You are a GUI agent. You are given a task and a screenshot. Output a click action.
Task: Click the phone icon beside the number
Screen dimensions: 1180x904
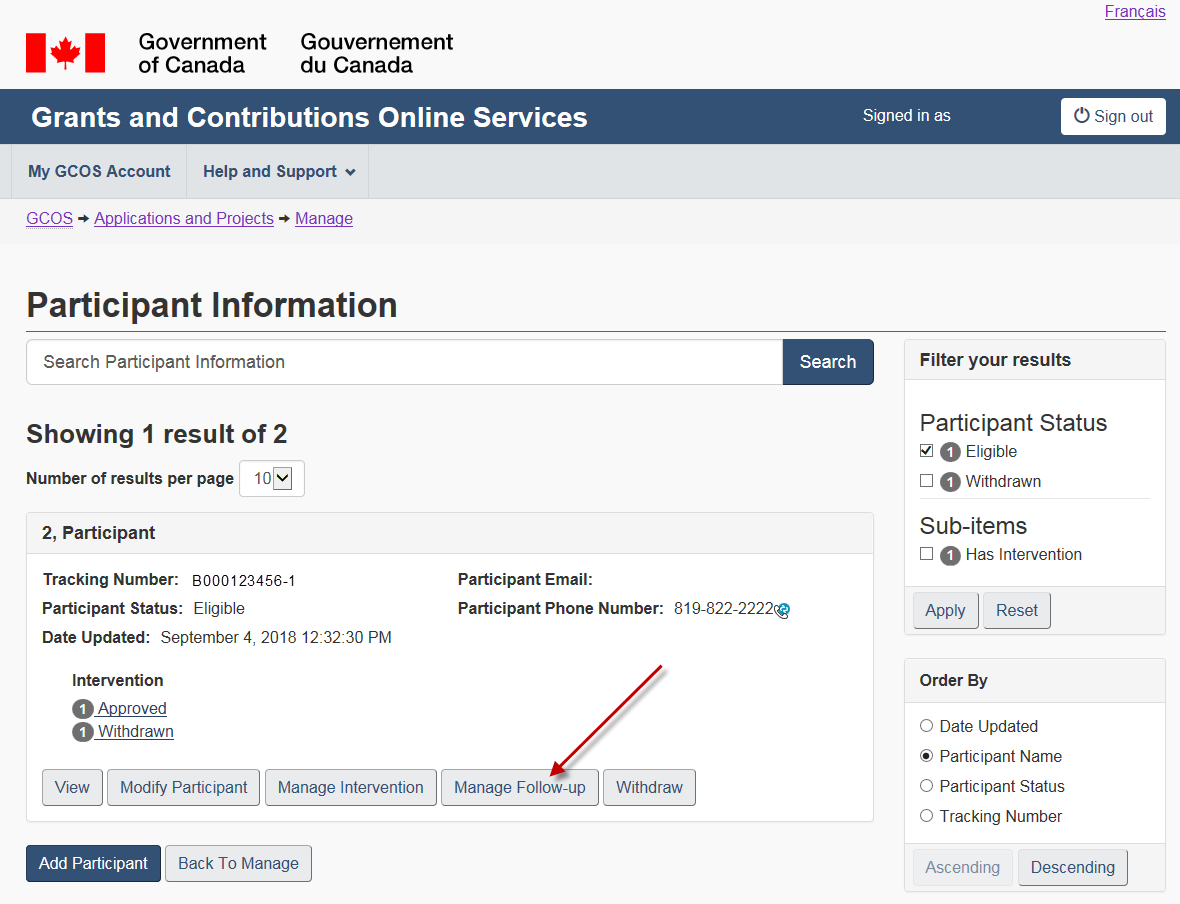[783, 609]
